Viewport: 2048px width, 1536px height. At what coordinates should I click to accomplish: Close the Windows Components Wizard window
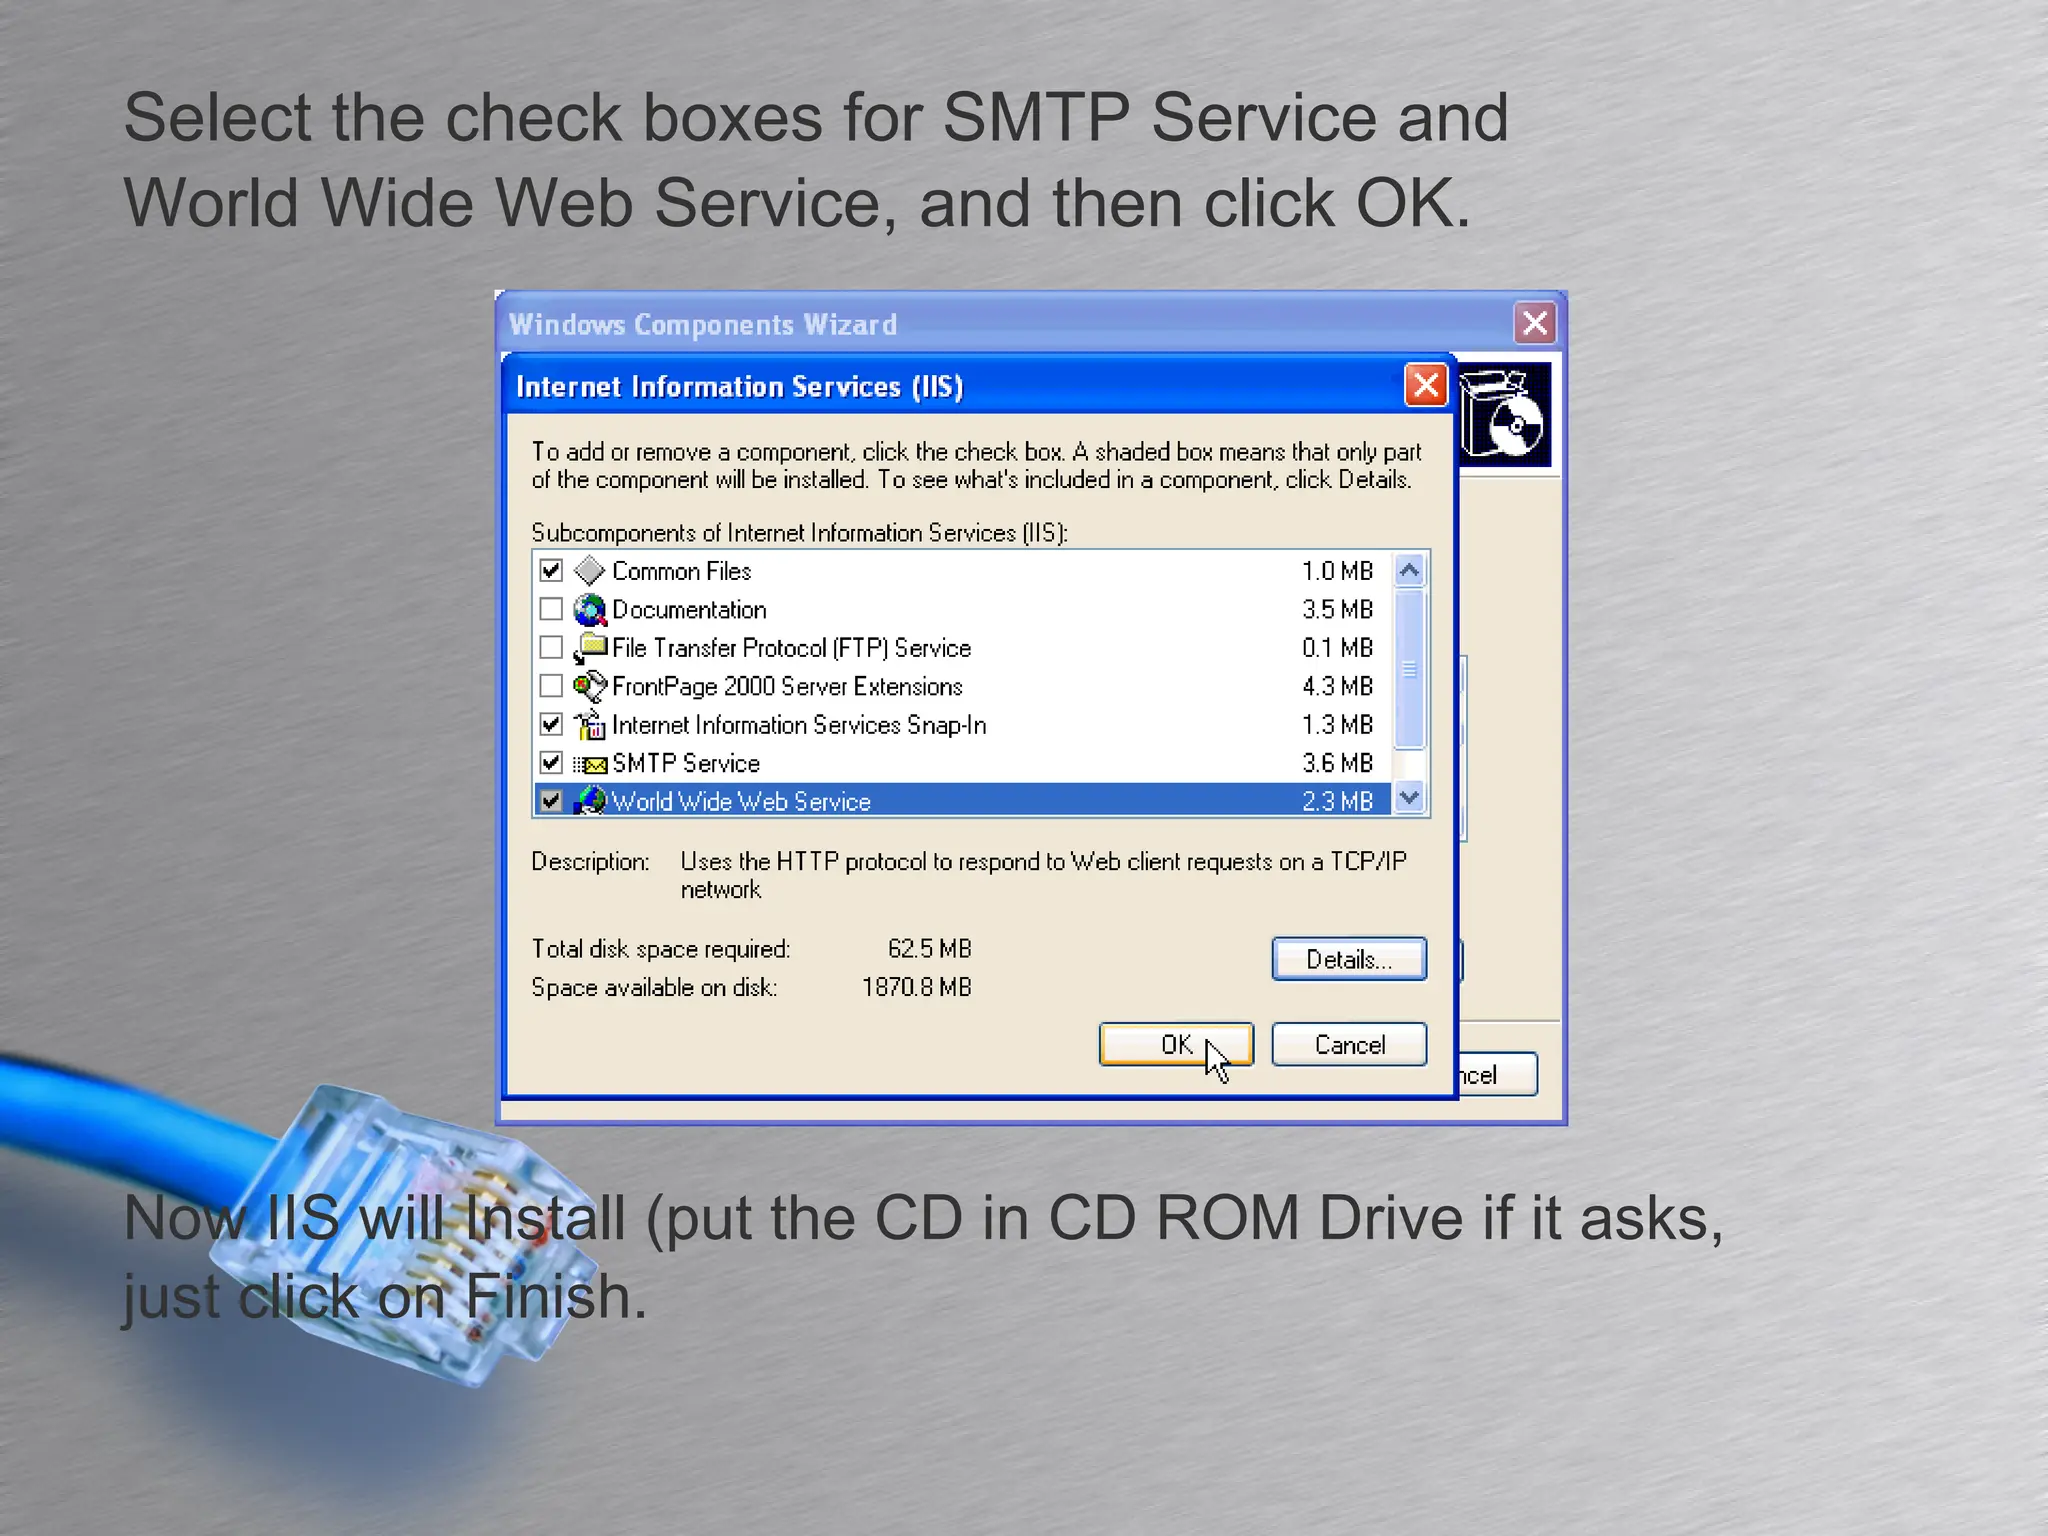(x=1535, y=323)
